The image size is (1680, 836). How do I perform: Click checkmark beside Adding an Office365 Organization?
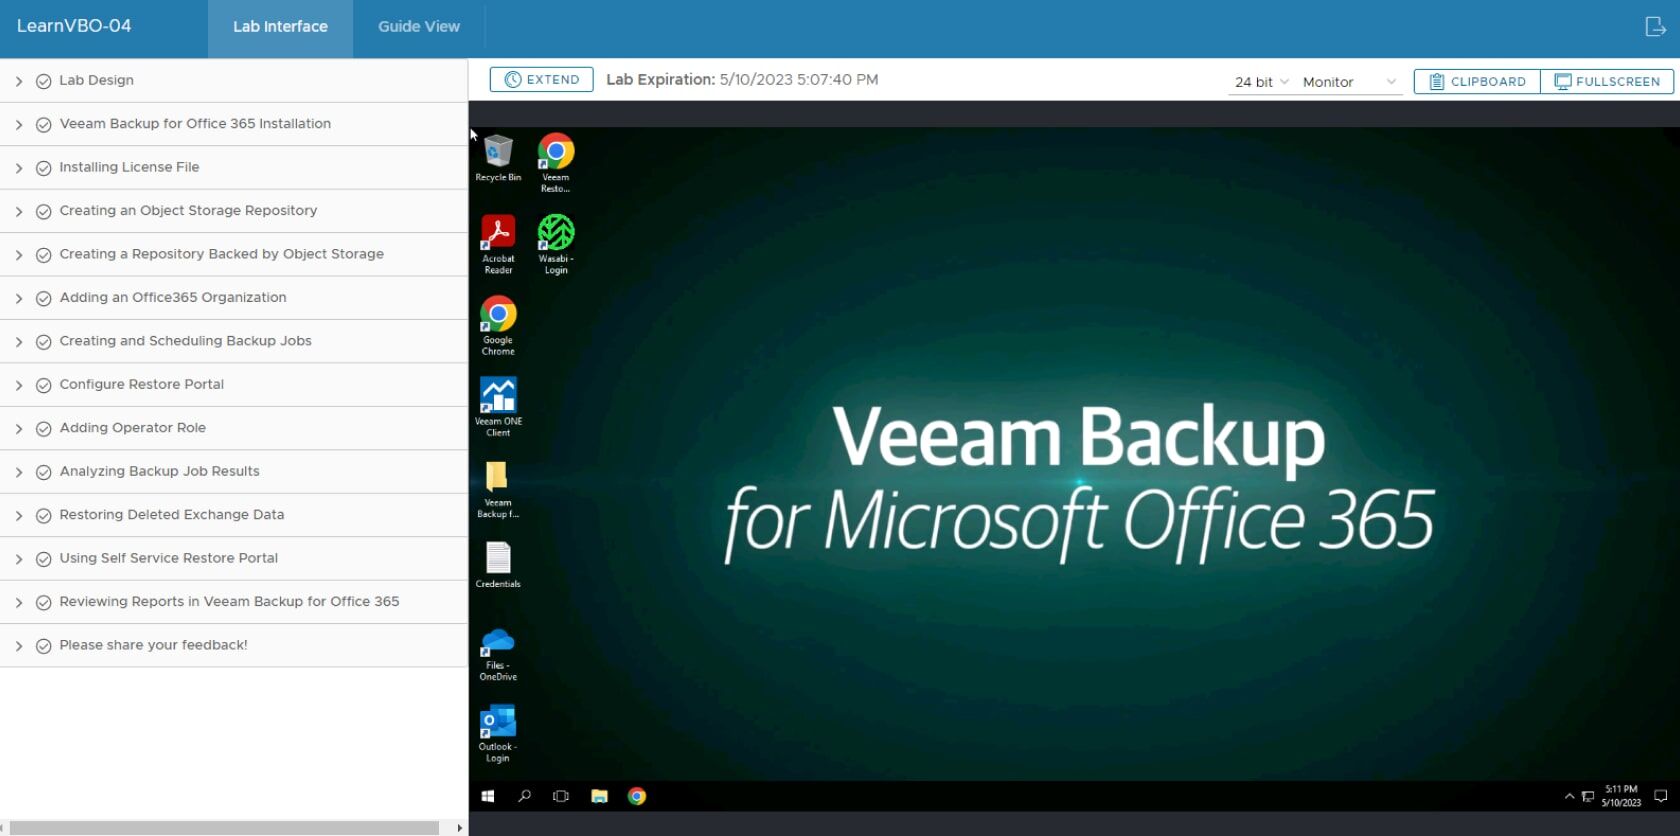[44, 298]
